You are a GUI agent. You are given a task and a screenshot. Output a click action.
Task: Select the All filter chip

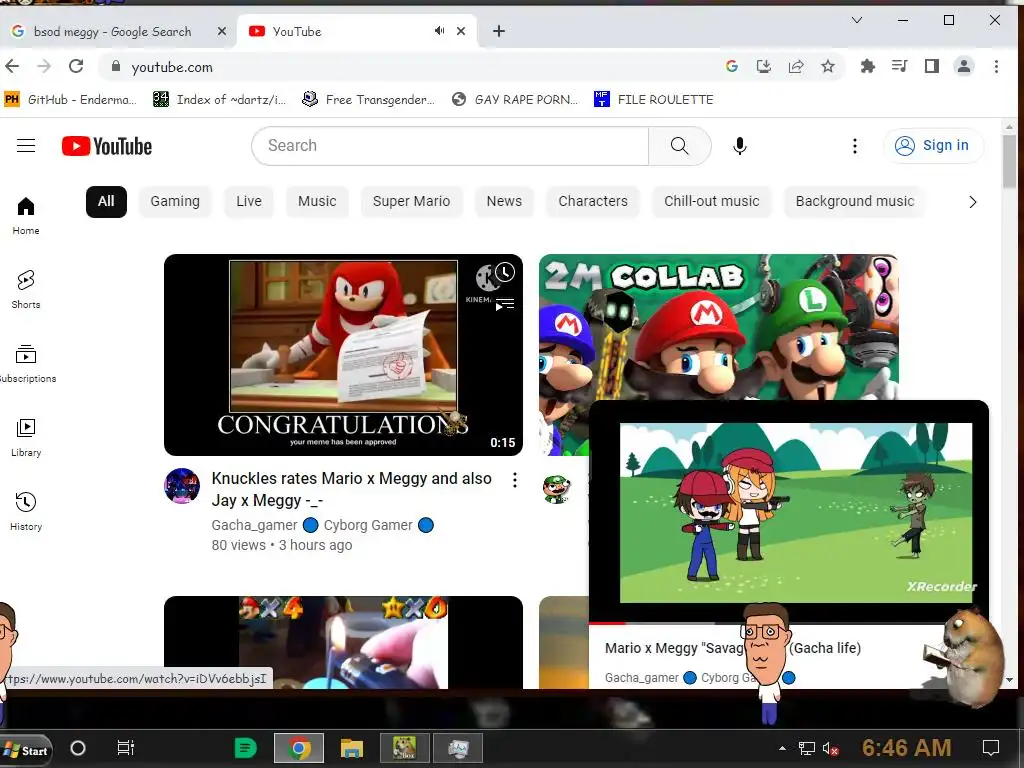point(106,201)
